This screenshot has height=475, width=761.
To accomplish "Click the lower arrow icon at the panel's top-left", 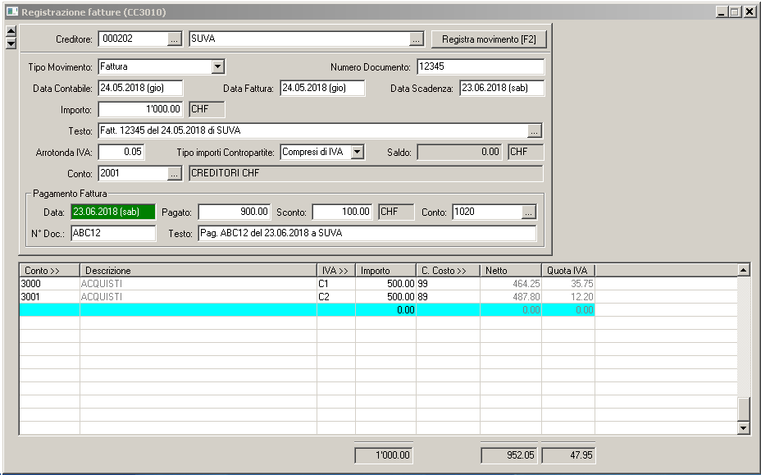I will coord(11,43).
